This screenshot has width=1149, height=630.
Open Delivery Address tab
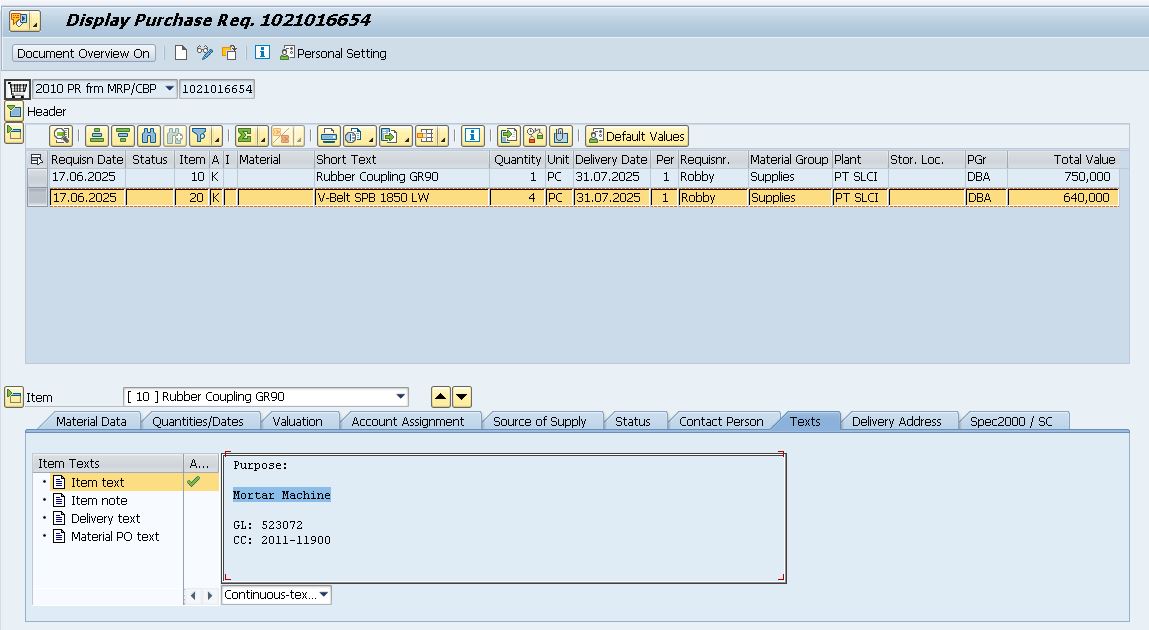(x=896, y=421)
